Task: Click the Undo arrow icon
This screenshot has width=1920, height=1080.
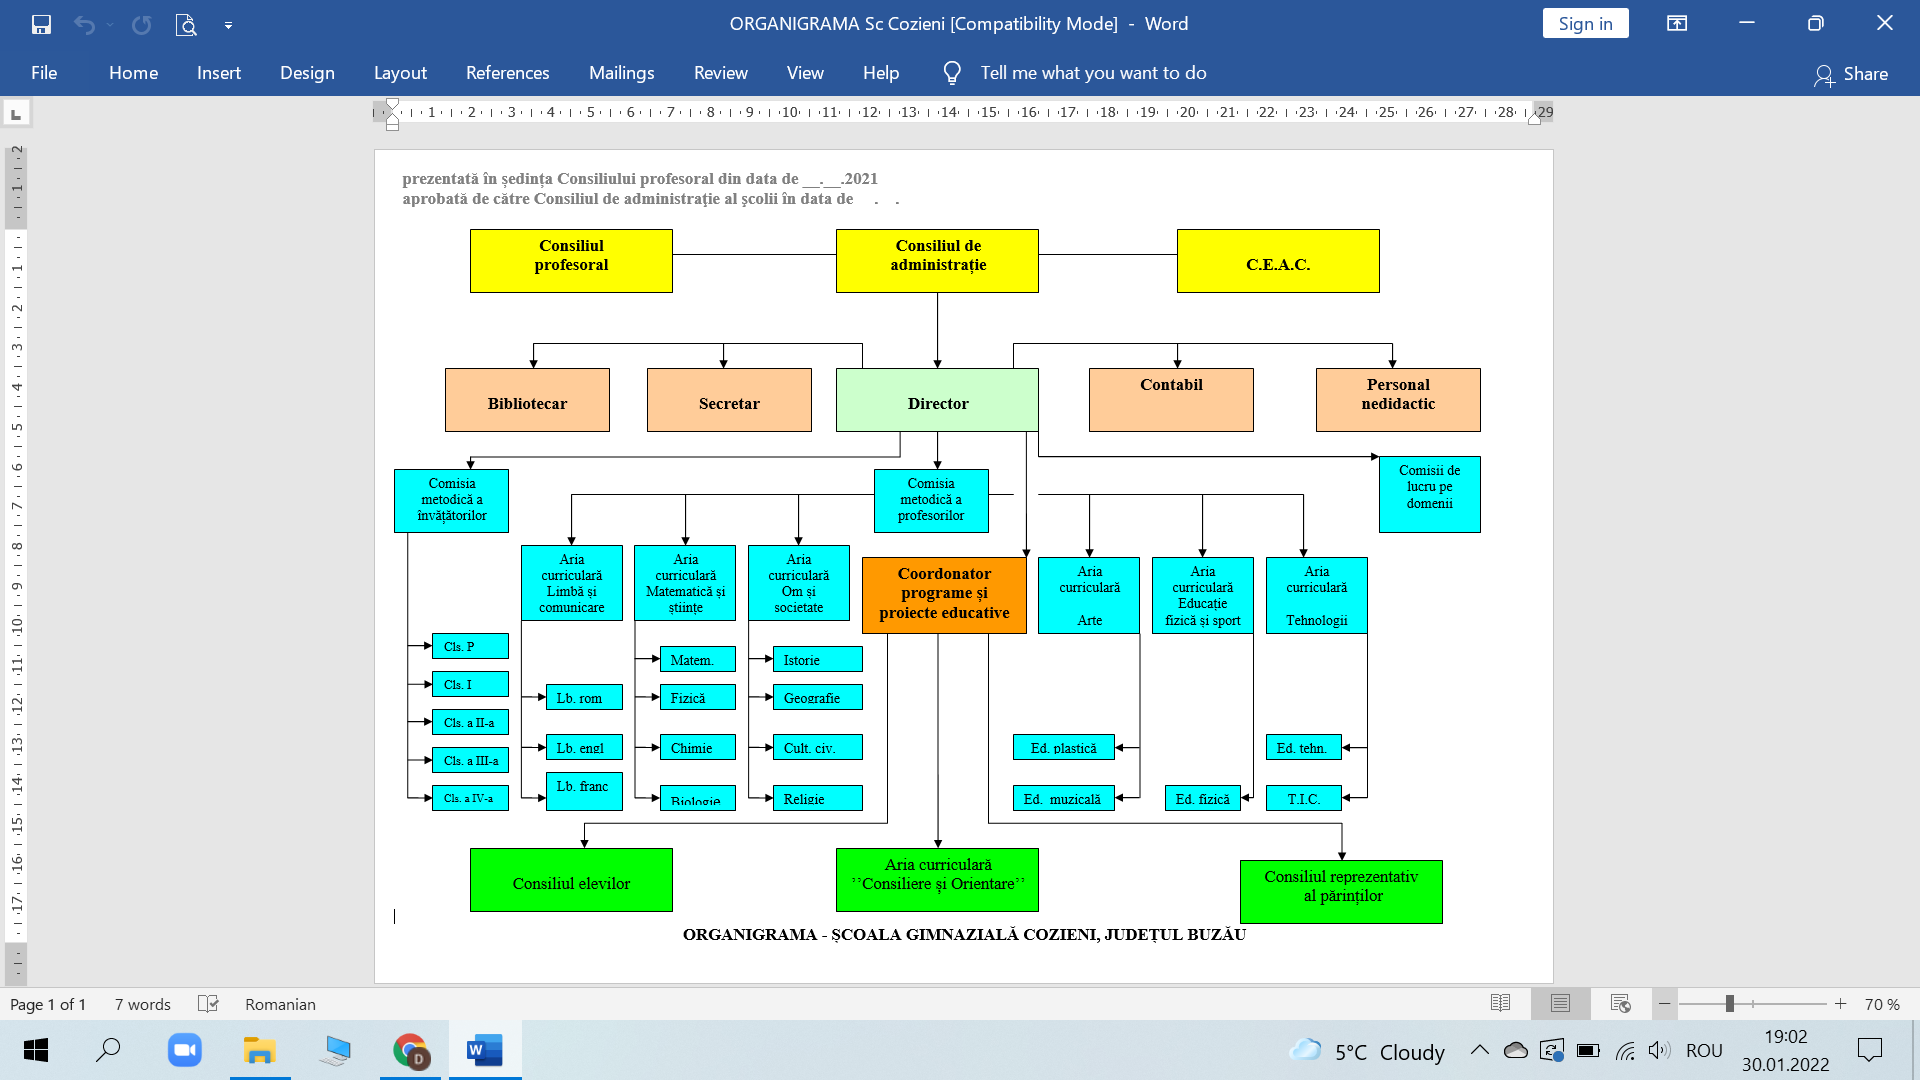Action: tap(84, 24)
